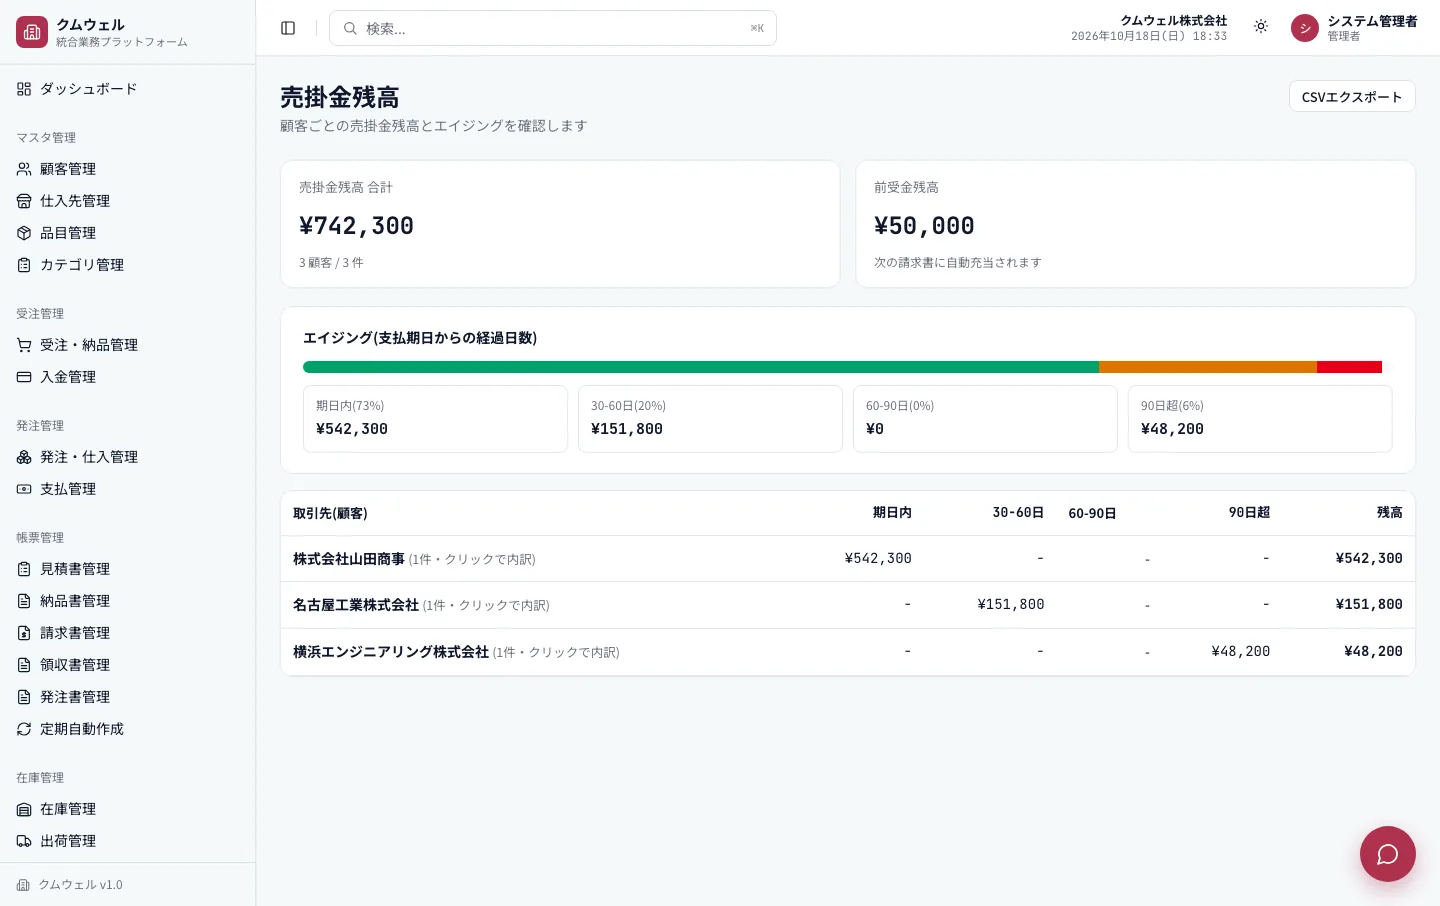The width and height of the screenshot is (1440, 906).
Task: Click the 請求書管理 document icon
Action: click(24, 633)
